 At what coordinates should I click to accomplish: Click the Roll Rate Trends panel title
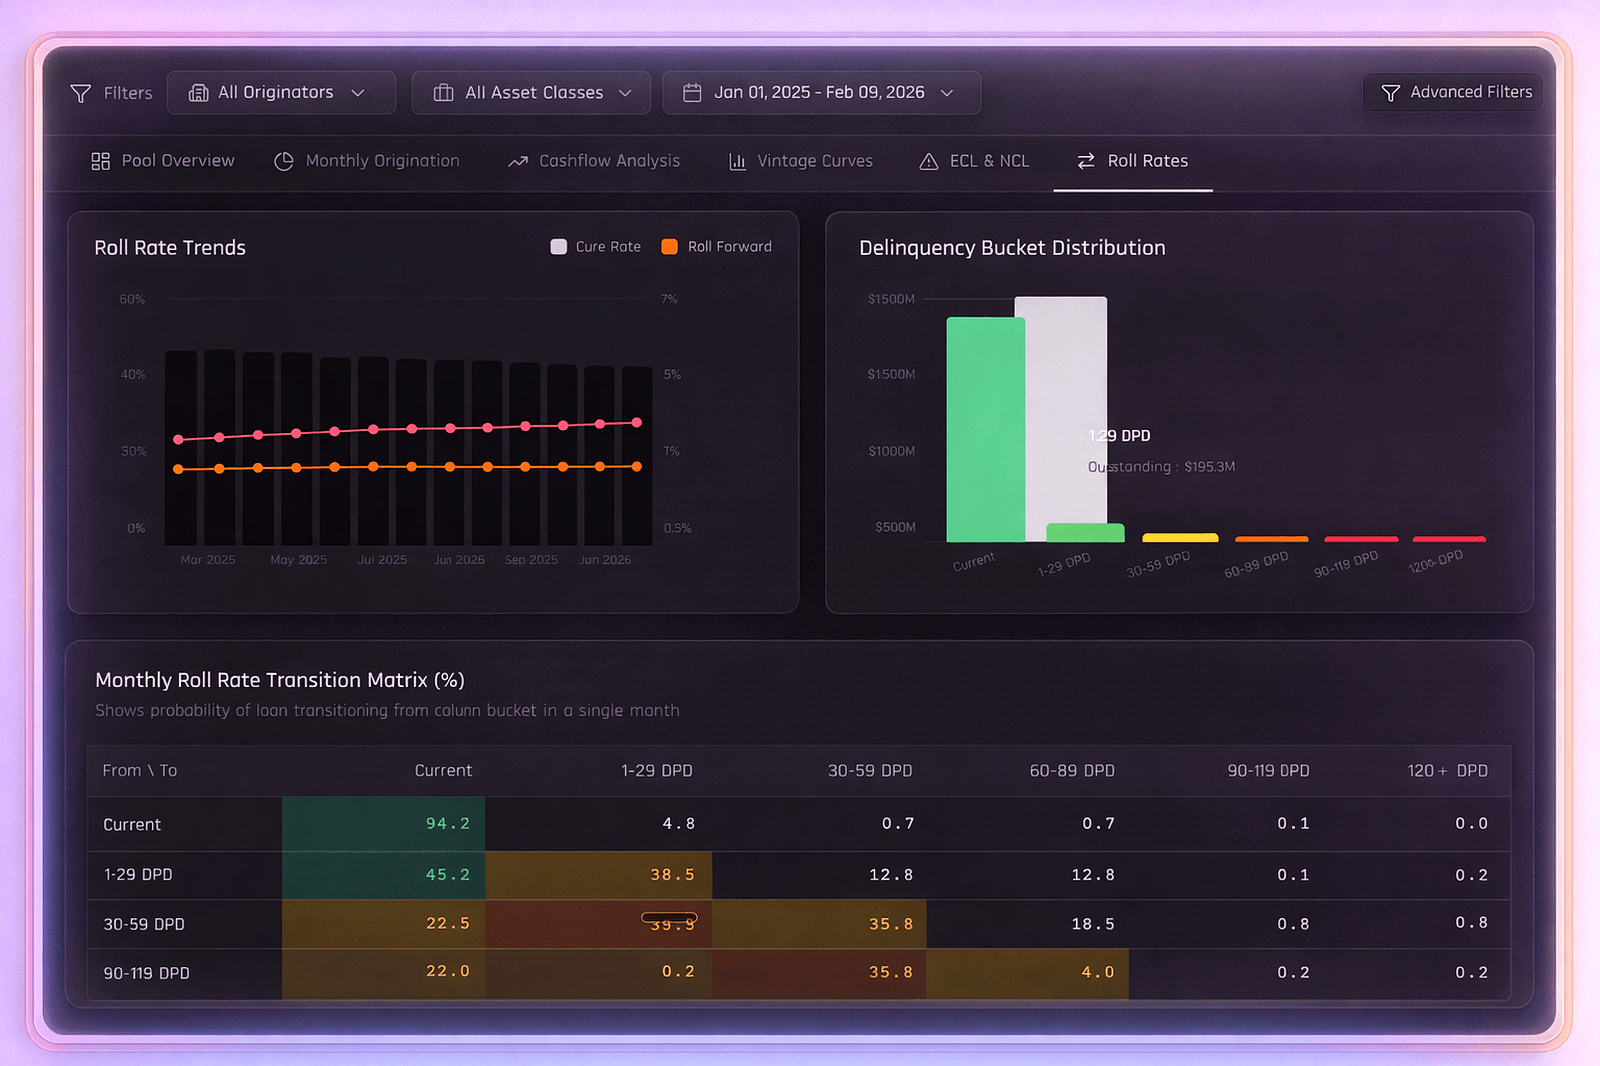point(170,247)
